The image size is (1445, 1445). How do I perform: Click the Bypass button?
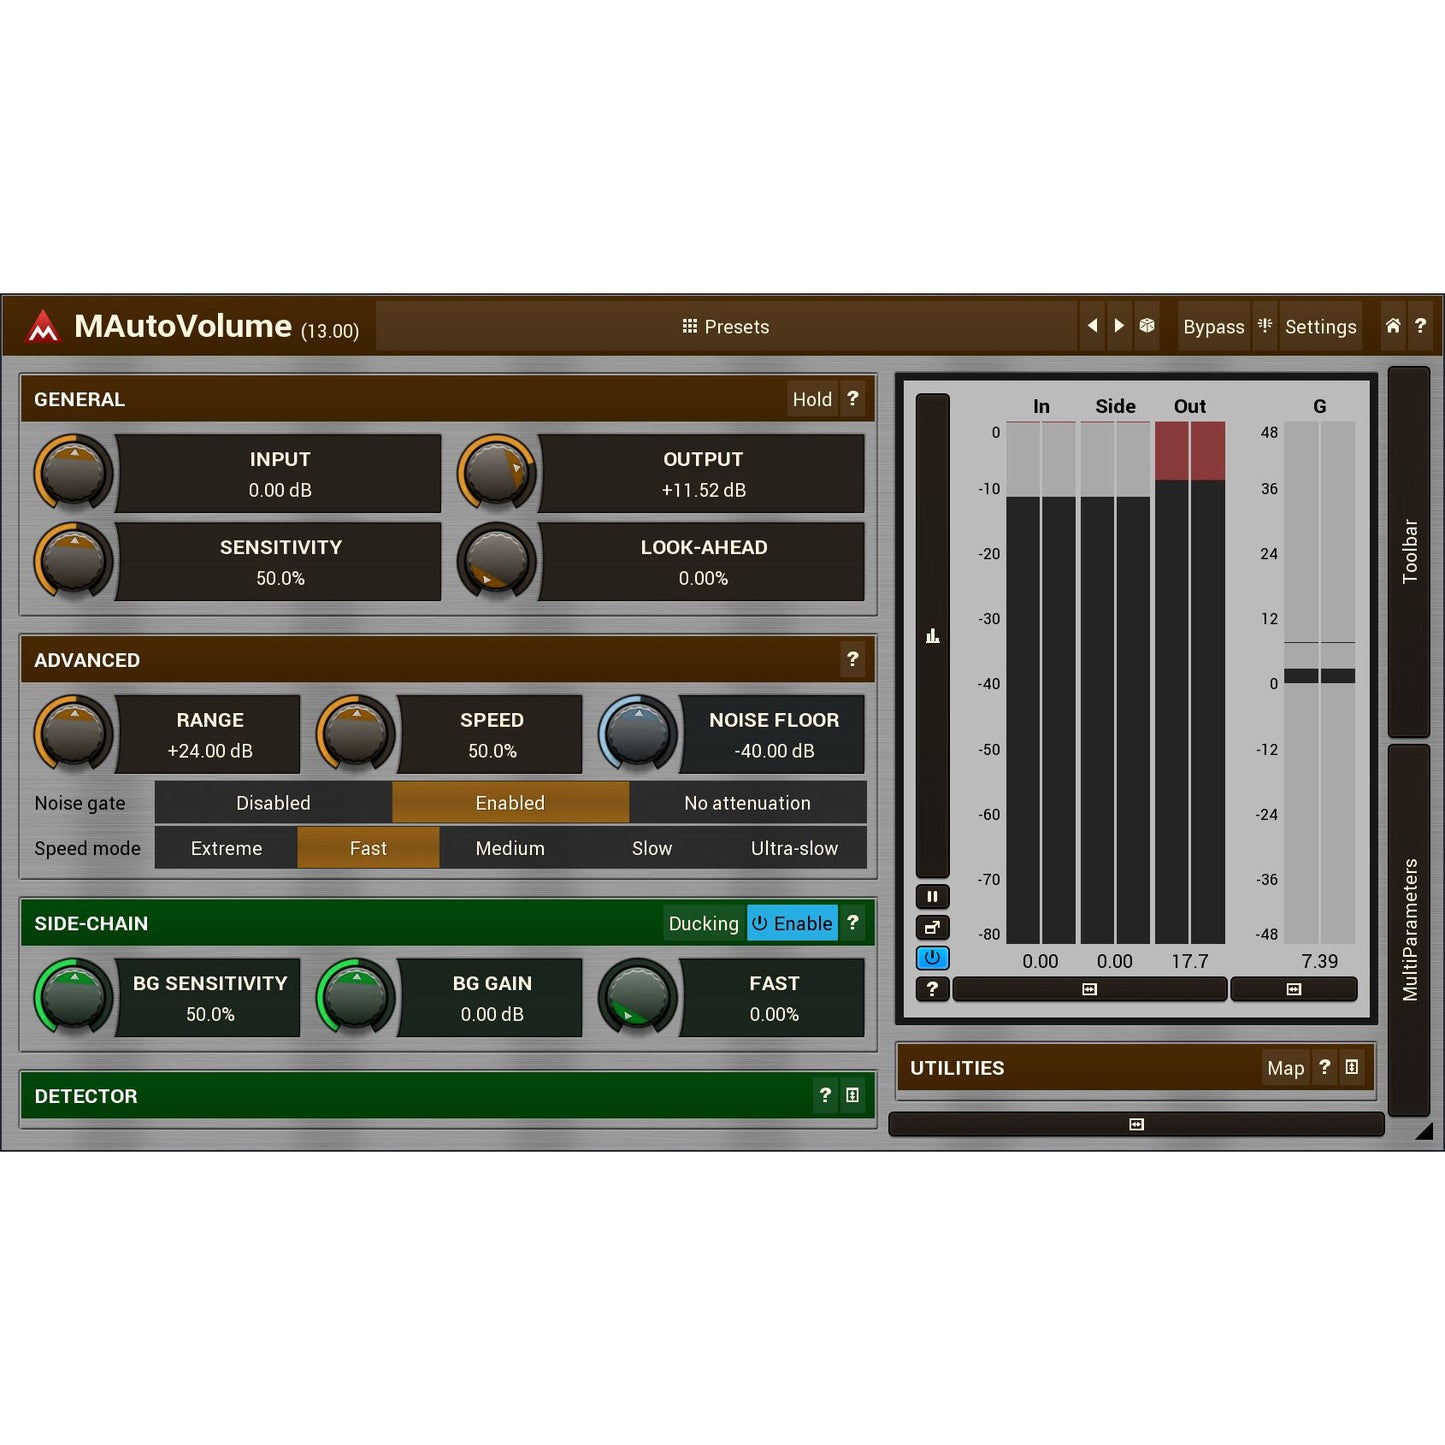pos(1213,326)
